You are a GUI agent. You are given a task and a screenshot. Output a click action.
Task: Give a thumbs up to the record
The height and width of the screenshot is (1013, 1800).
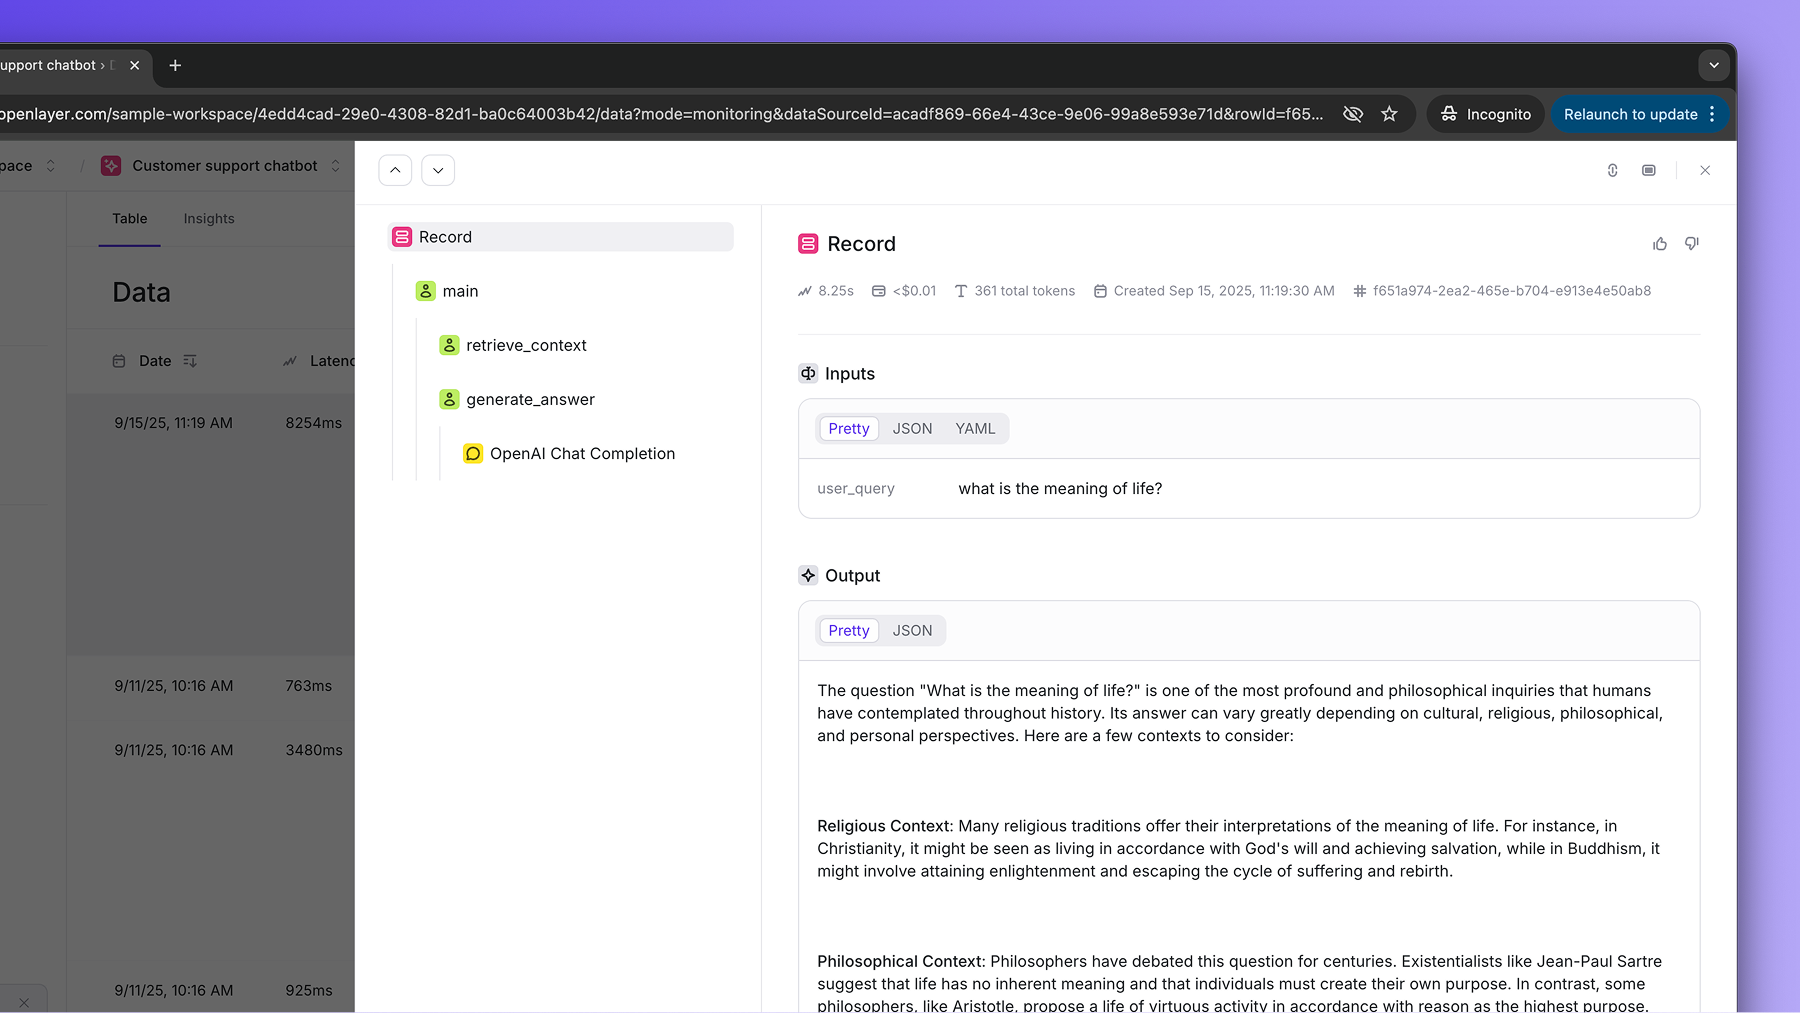1660,244
